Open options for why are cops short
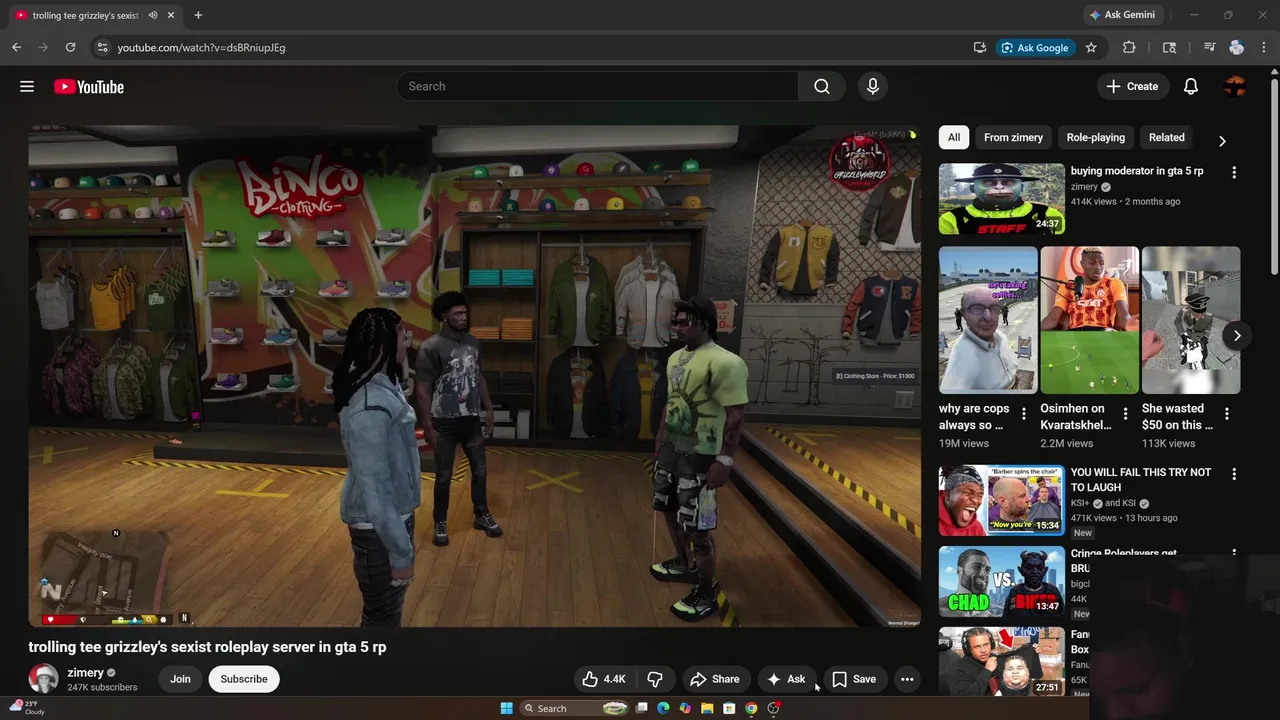This screenshot has width=1280, height=720. 1023,414
